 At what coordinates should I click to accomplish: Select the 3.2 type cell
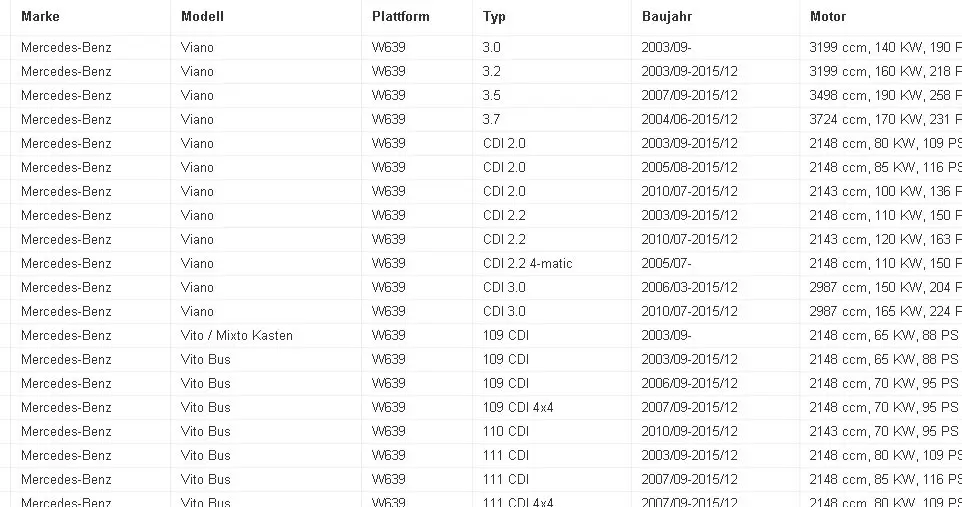coord(492,71)
